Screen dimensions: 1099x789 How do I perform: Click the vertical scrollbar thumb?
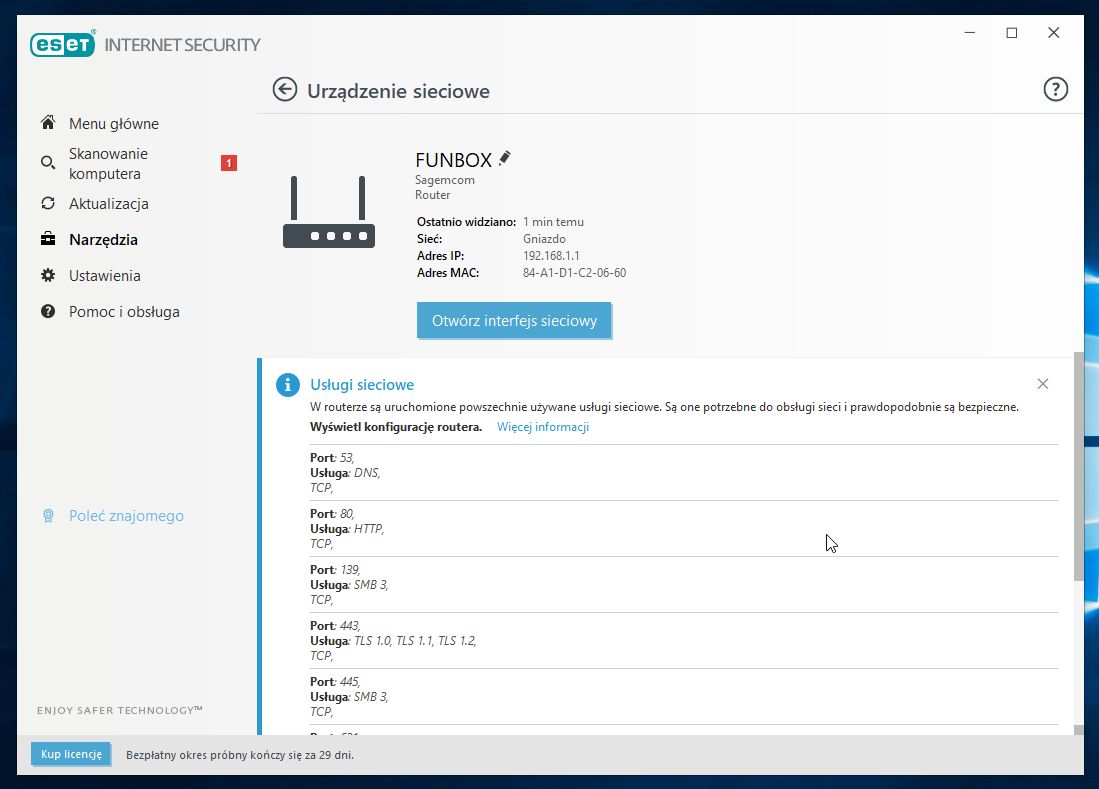click(1078, 466)
